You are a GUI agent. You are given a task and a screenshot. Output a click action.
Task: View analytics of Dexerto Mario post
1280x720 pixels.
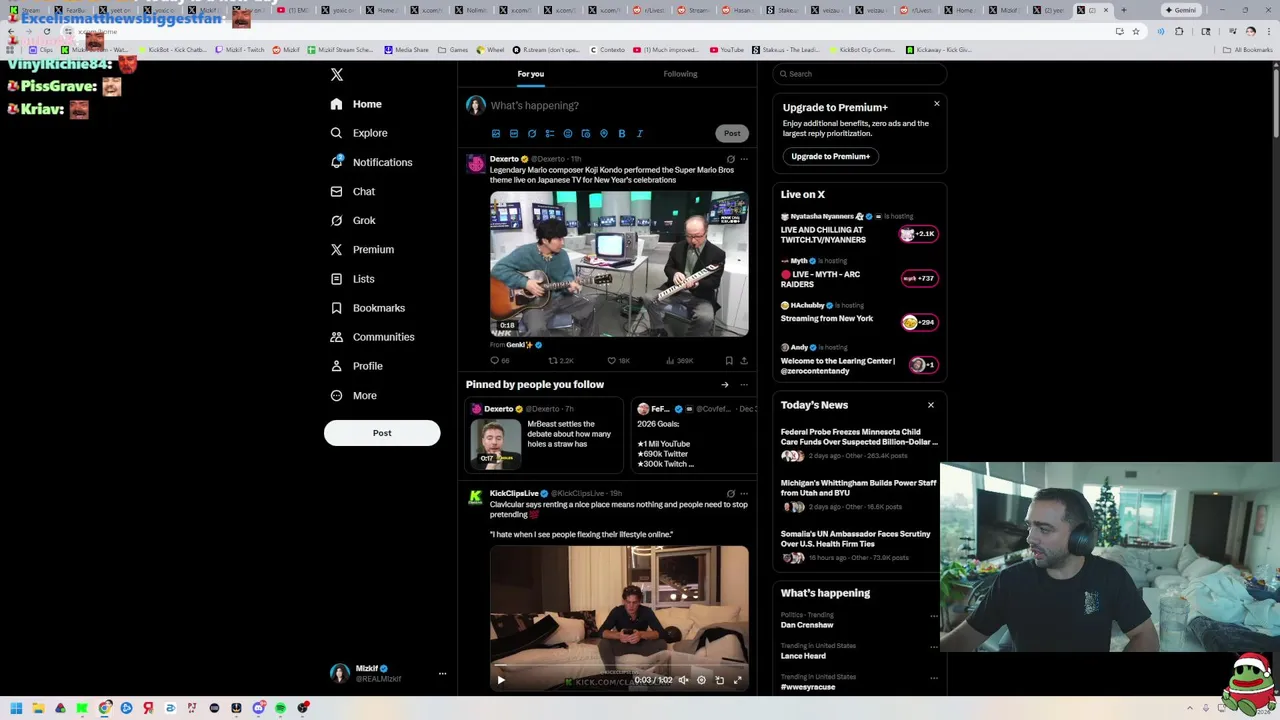(679, 361)
